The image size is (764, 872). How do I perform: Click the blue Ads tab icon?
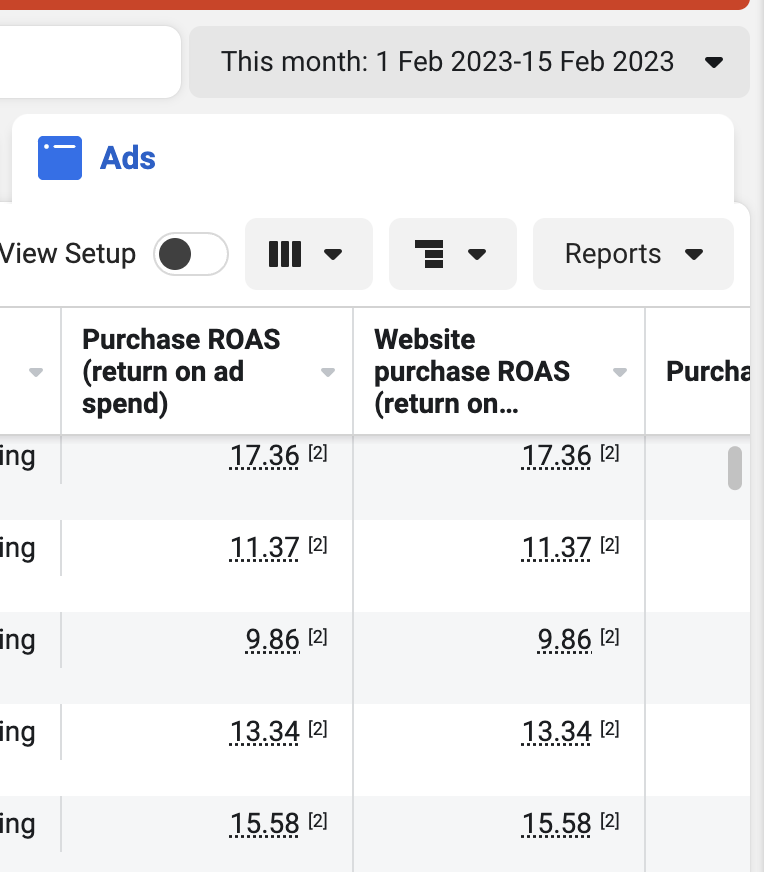[60, 158]
